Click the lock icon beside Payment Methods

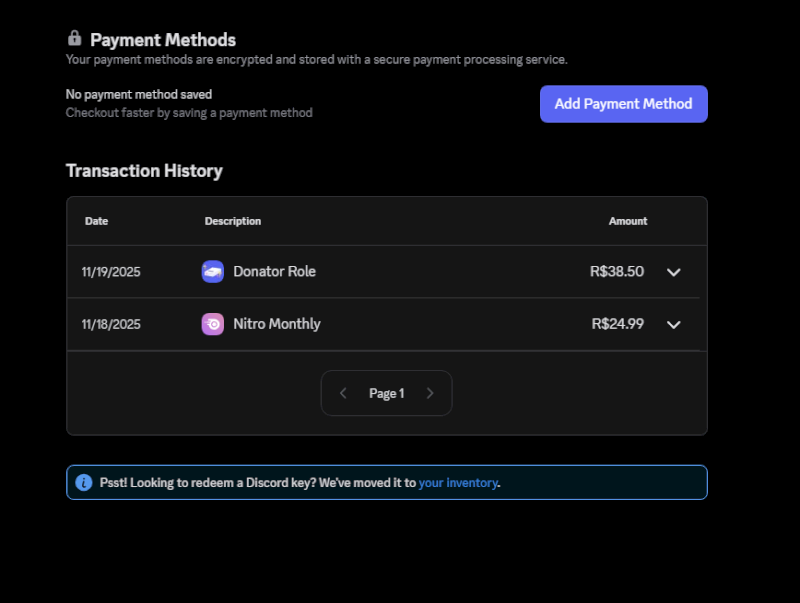tap(74, 38)
